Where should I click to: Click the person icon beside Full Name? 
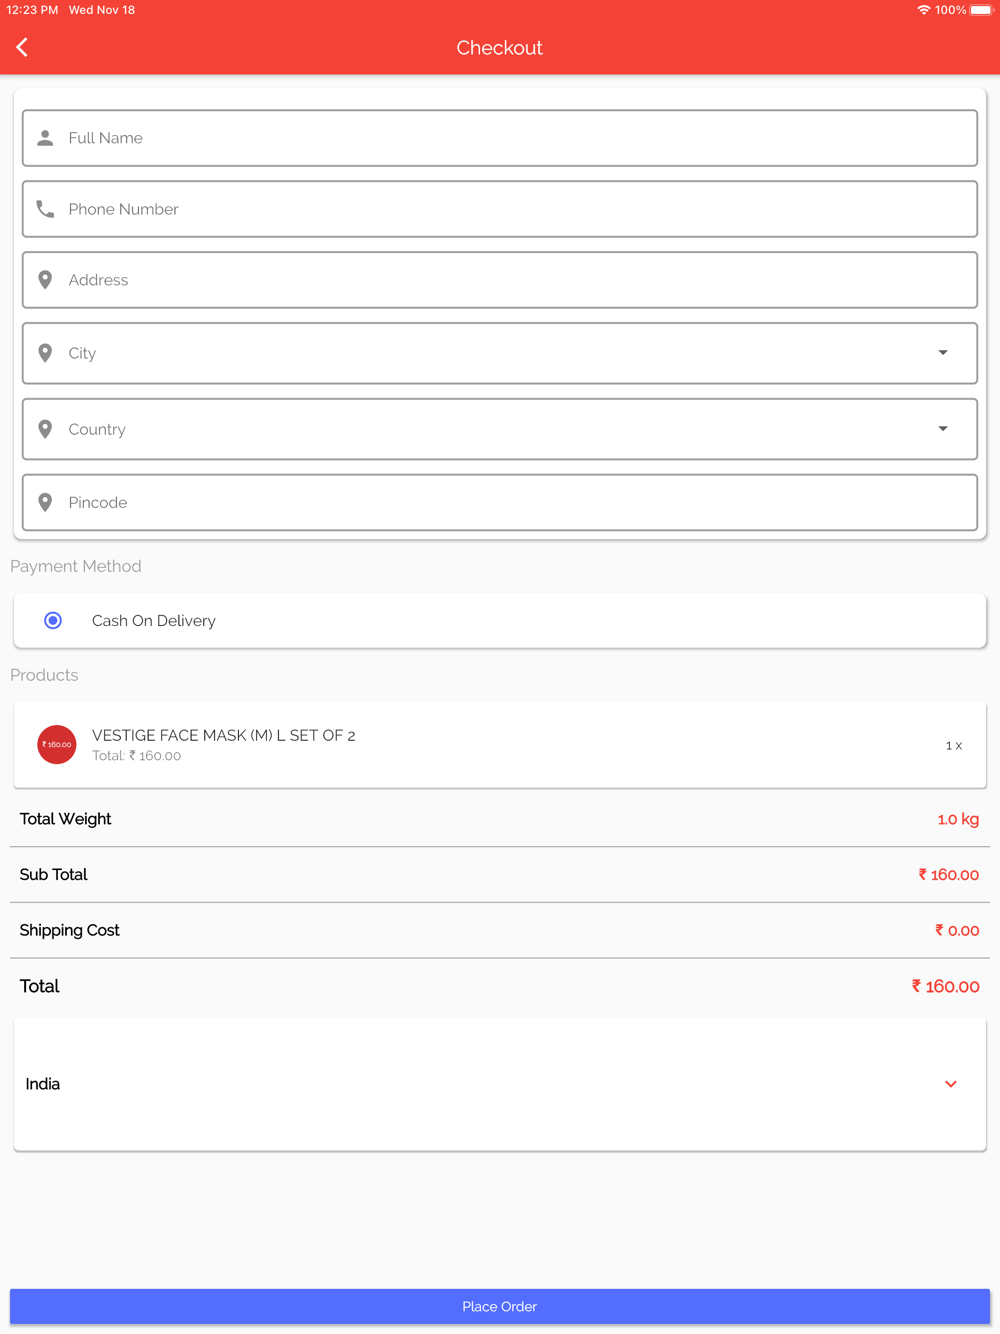click(x=45, y=138)
